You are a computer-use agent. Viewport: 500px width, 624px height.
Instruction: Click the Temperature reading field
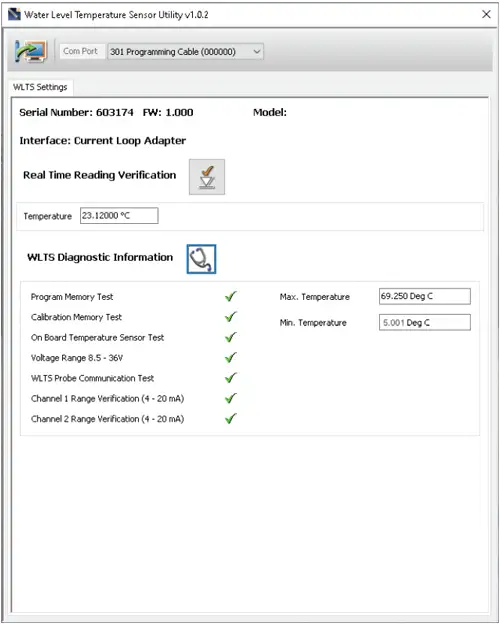pyautogui.click(x=119, y=216)
